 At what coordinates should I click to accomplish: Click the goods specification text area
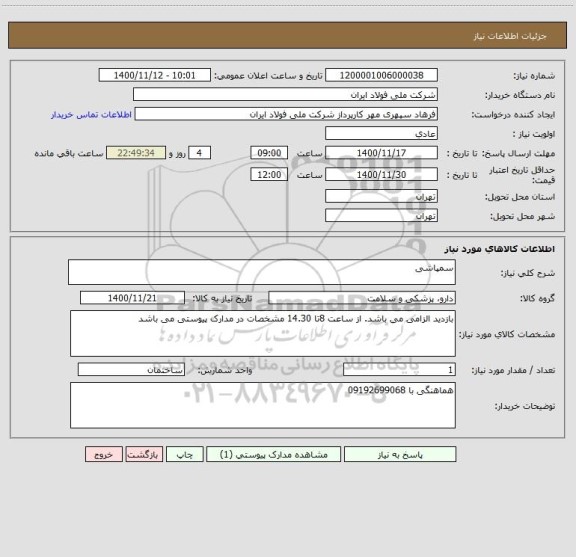tap(263, 334)
